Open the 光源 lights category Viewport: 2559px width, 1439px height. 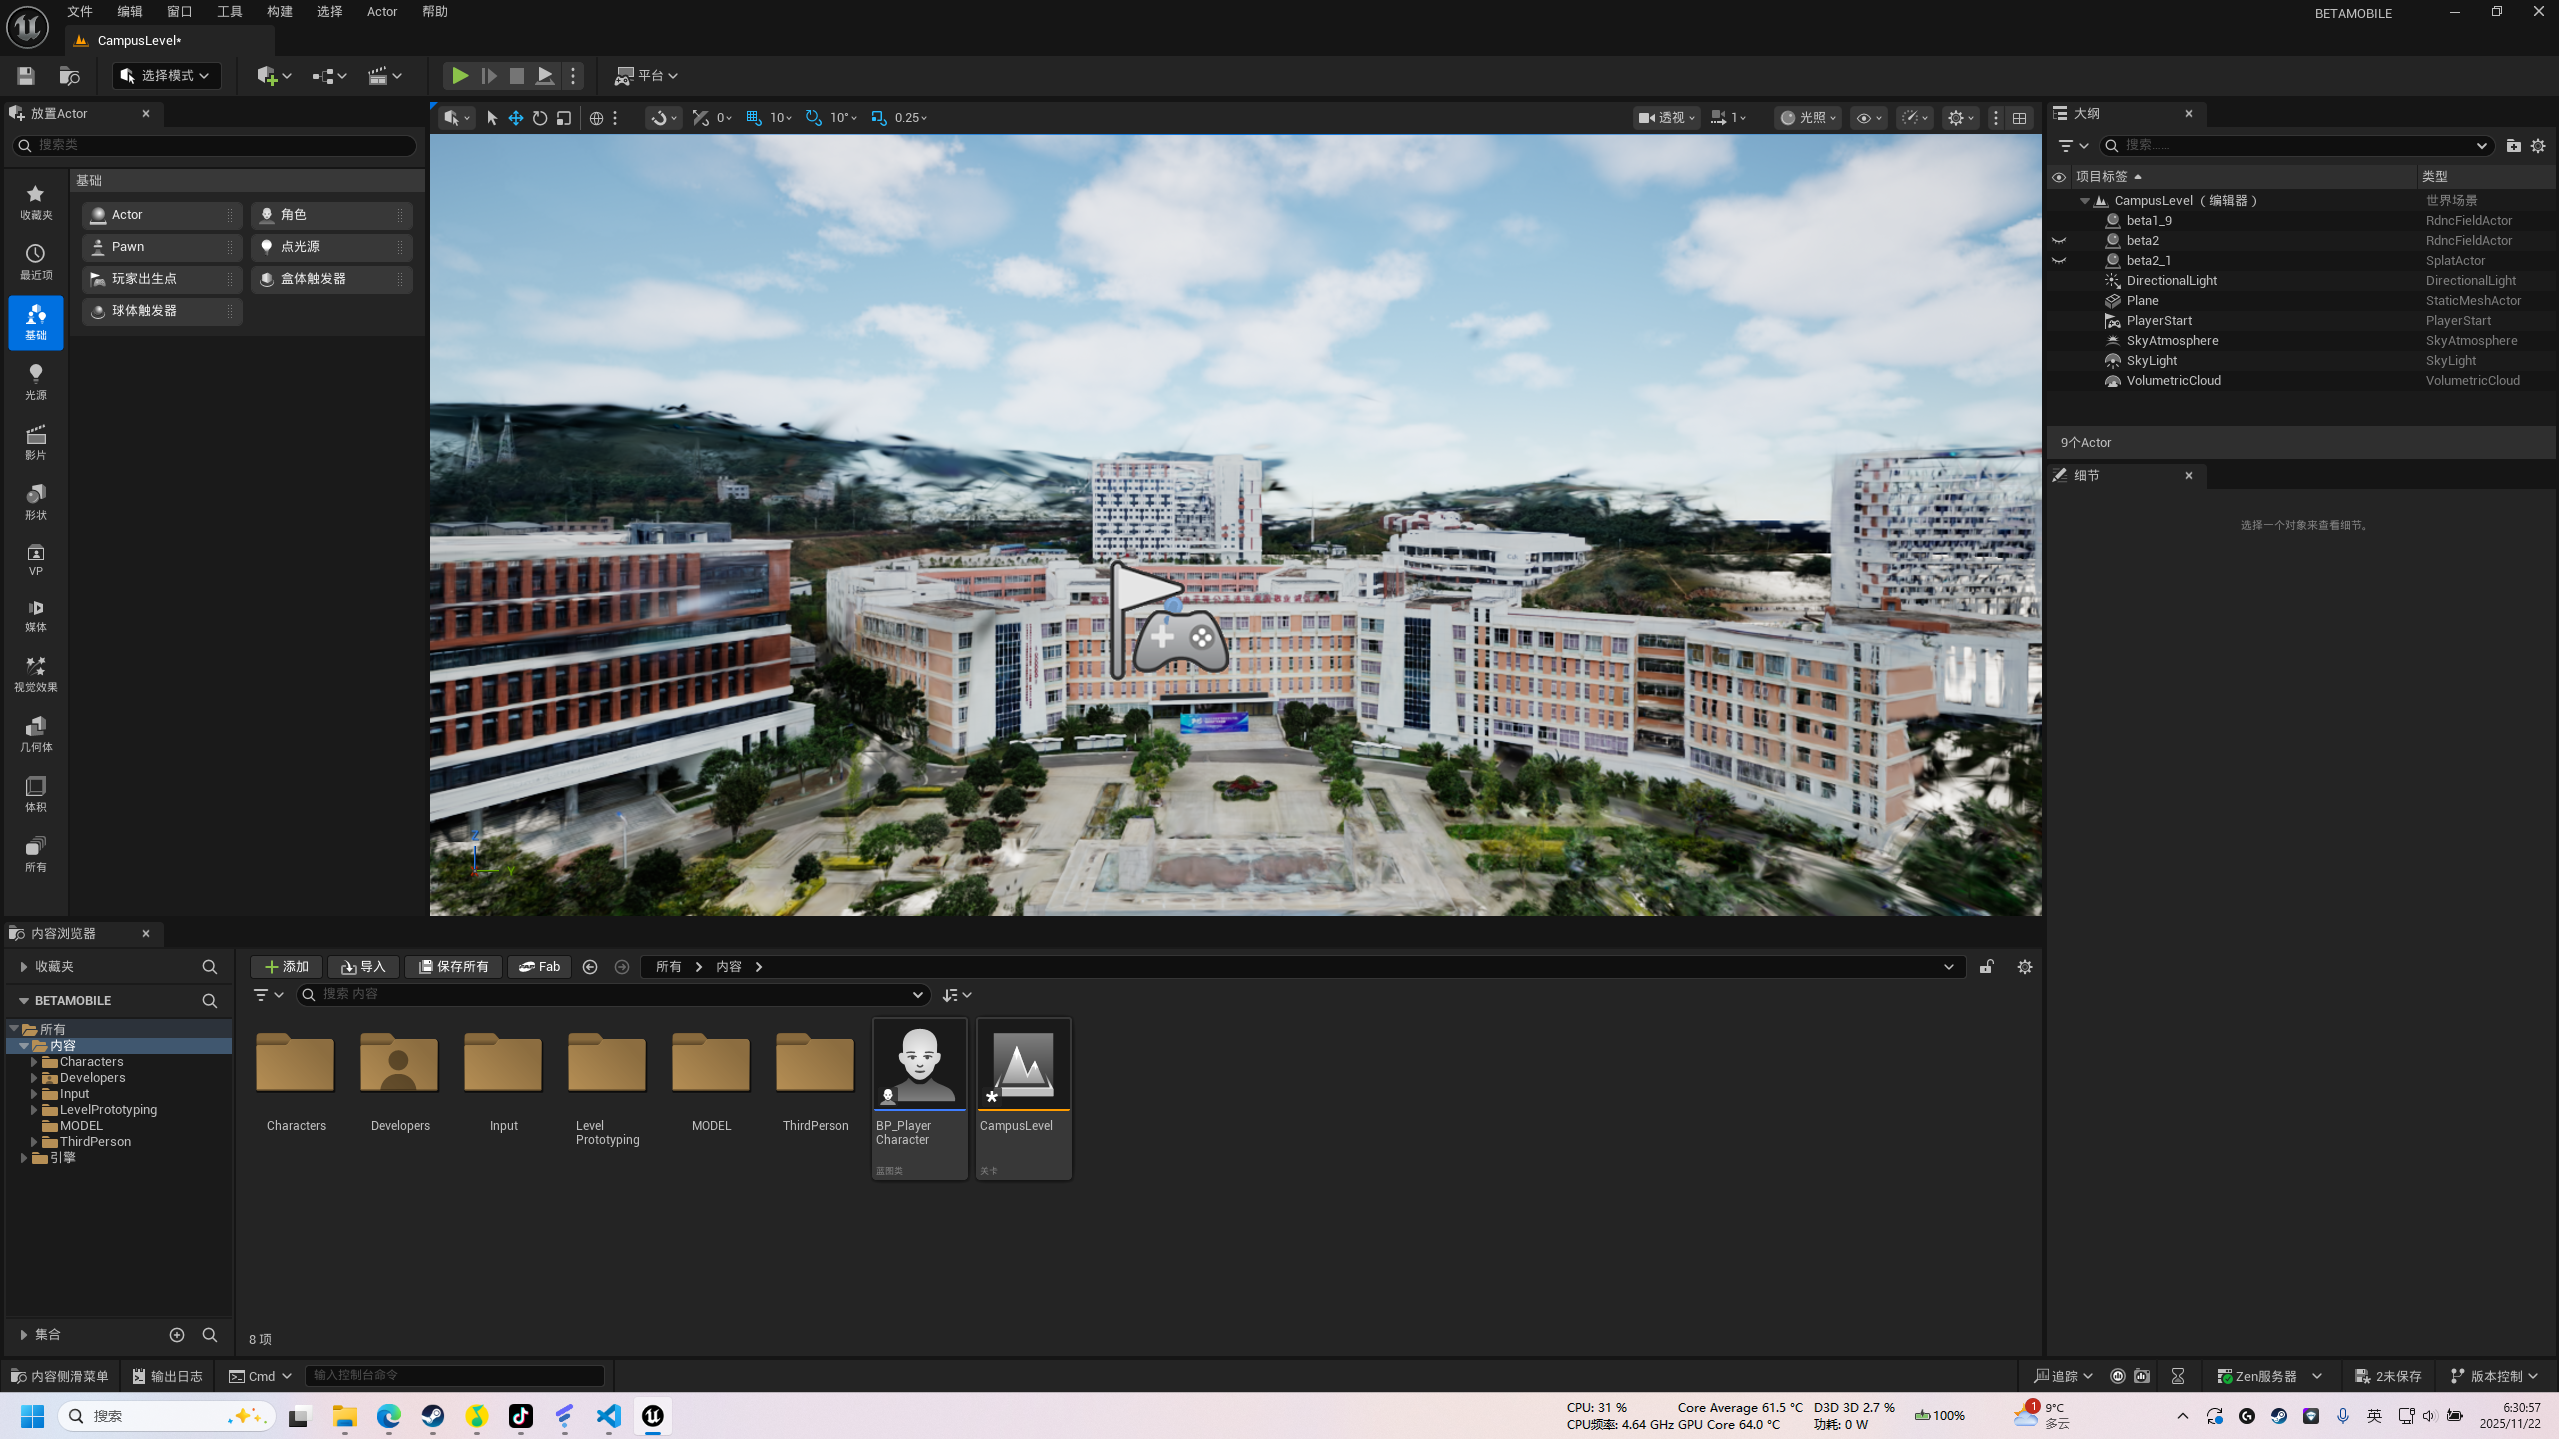point(35,382)
